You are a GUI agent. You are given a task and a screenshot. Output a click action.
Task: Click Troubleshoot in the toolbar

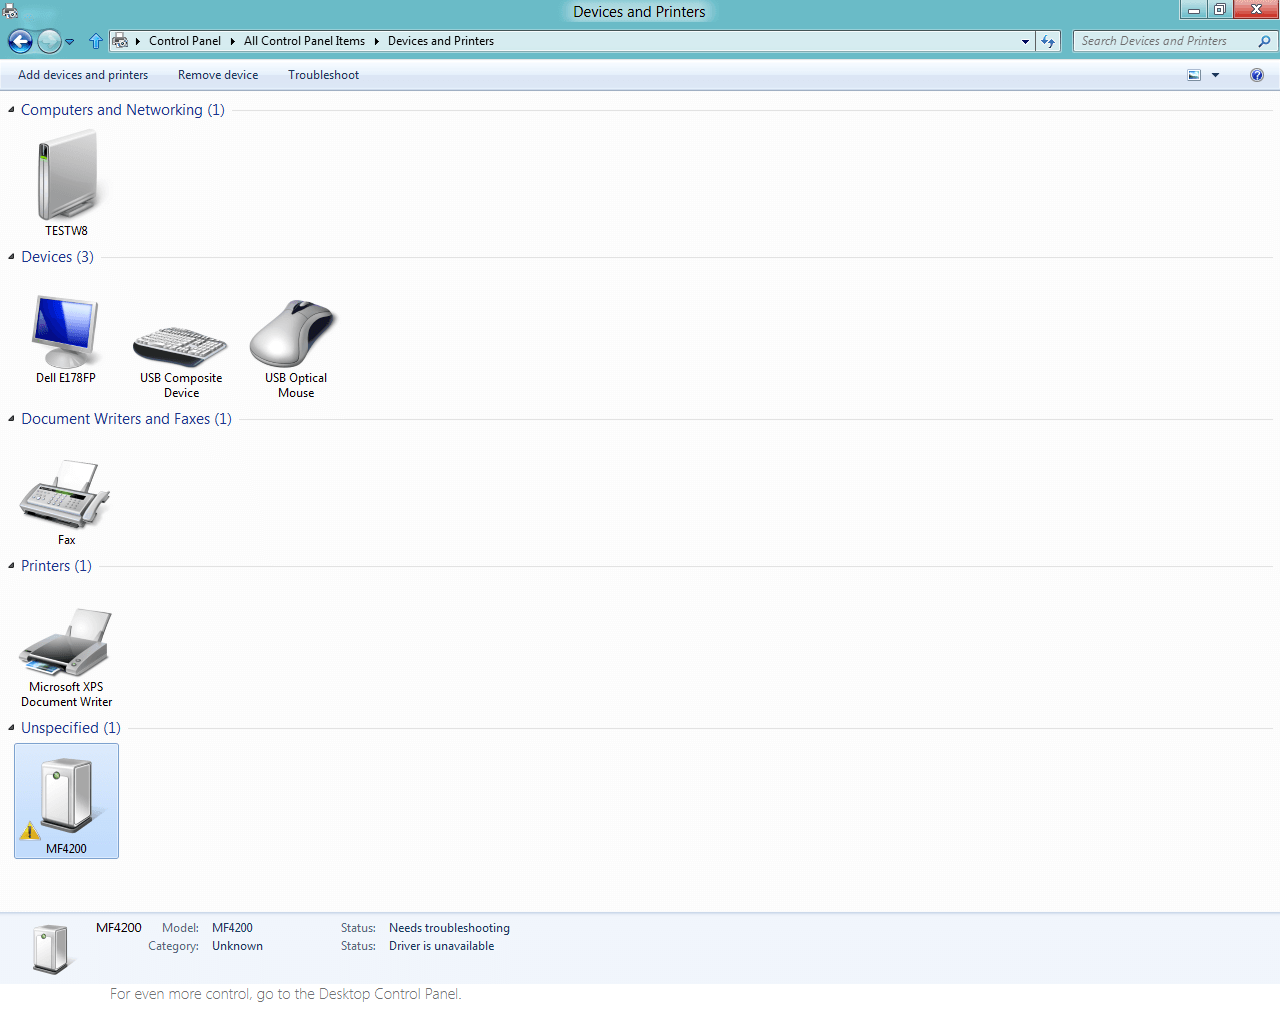coord(324,75)
